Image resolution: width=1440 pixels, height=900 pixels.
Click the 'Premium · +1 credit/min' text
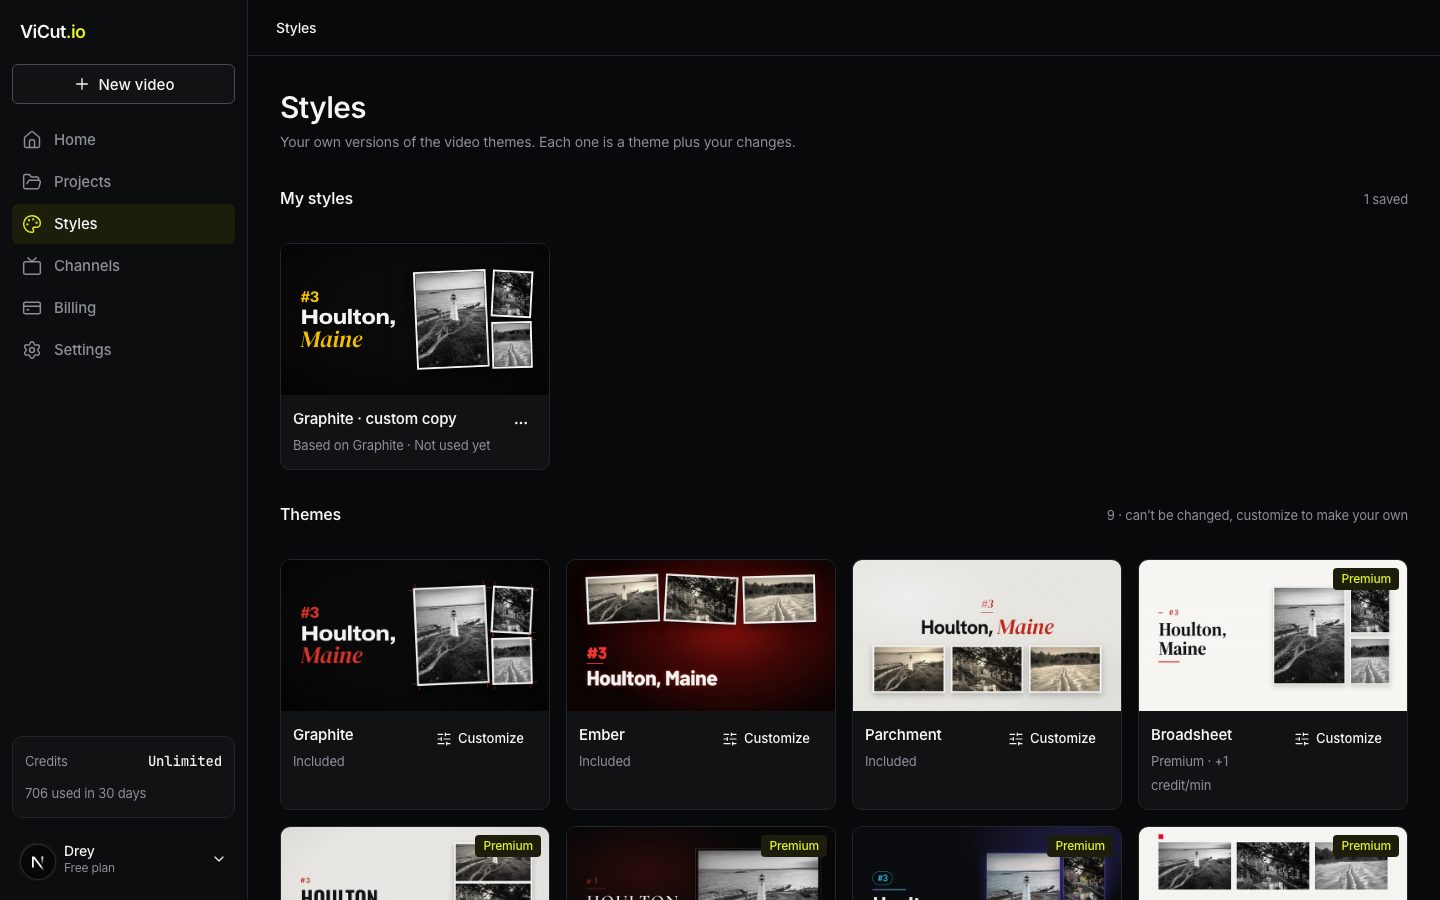[1190, 773]
